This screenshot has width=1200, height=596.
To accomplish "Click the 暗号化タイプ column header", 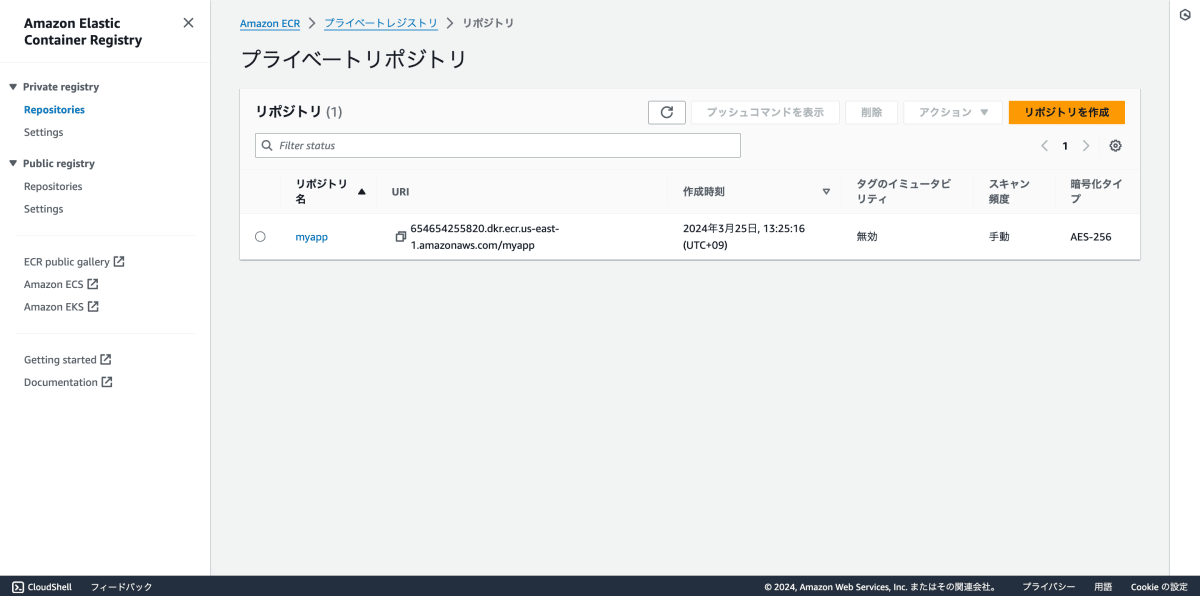I will [x=1096, y=191].
